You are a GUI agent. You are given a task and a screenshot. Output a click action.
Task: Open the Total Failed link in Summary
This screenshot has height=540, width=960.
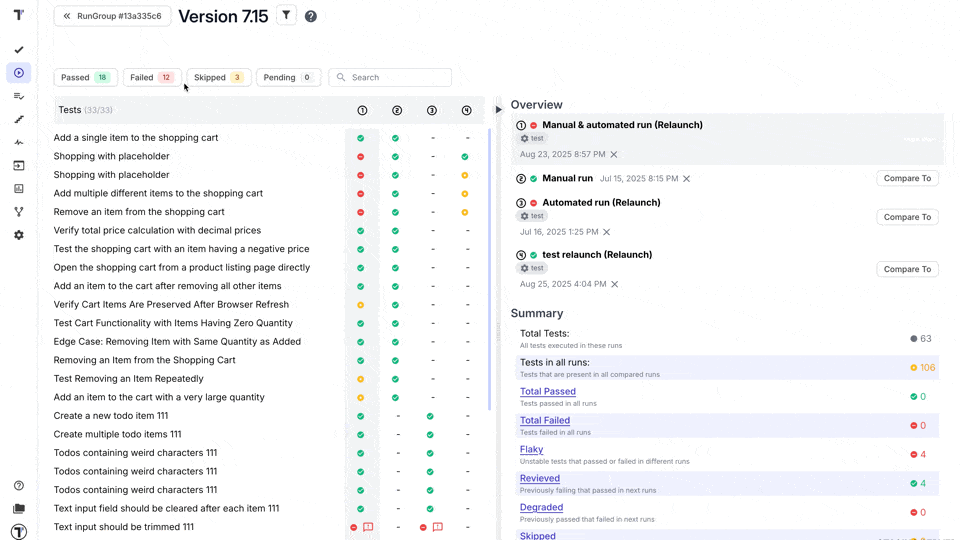545,421
